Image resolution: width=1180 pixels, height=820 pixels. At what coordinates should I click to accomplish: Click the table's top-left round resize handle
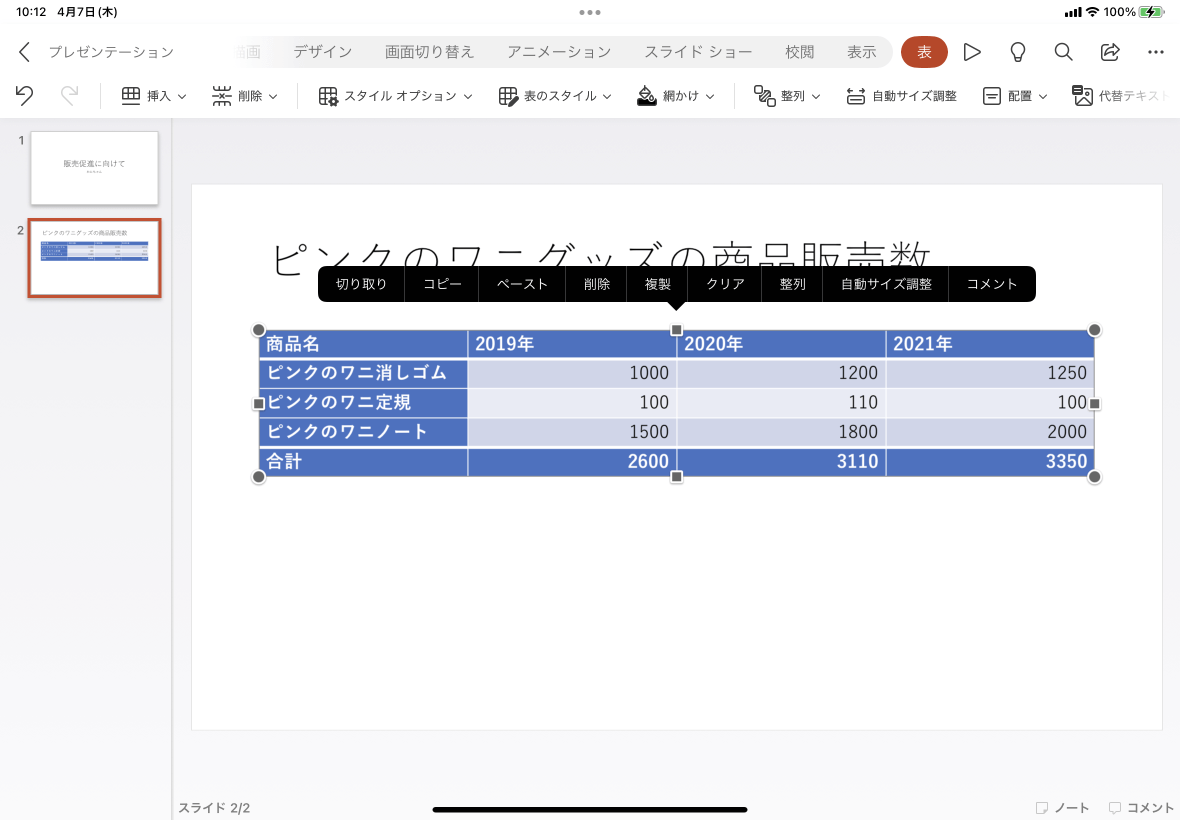pyautogui.click(x=258, y=330)
